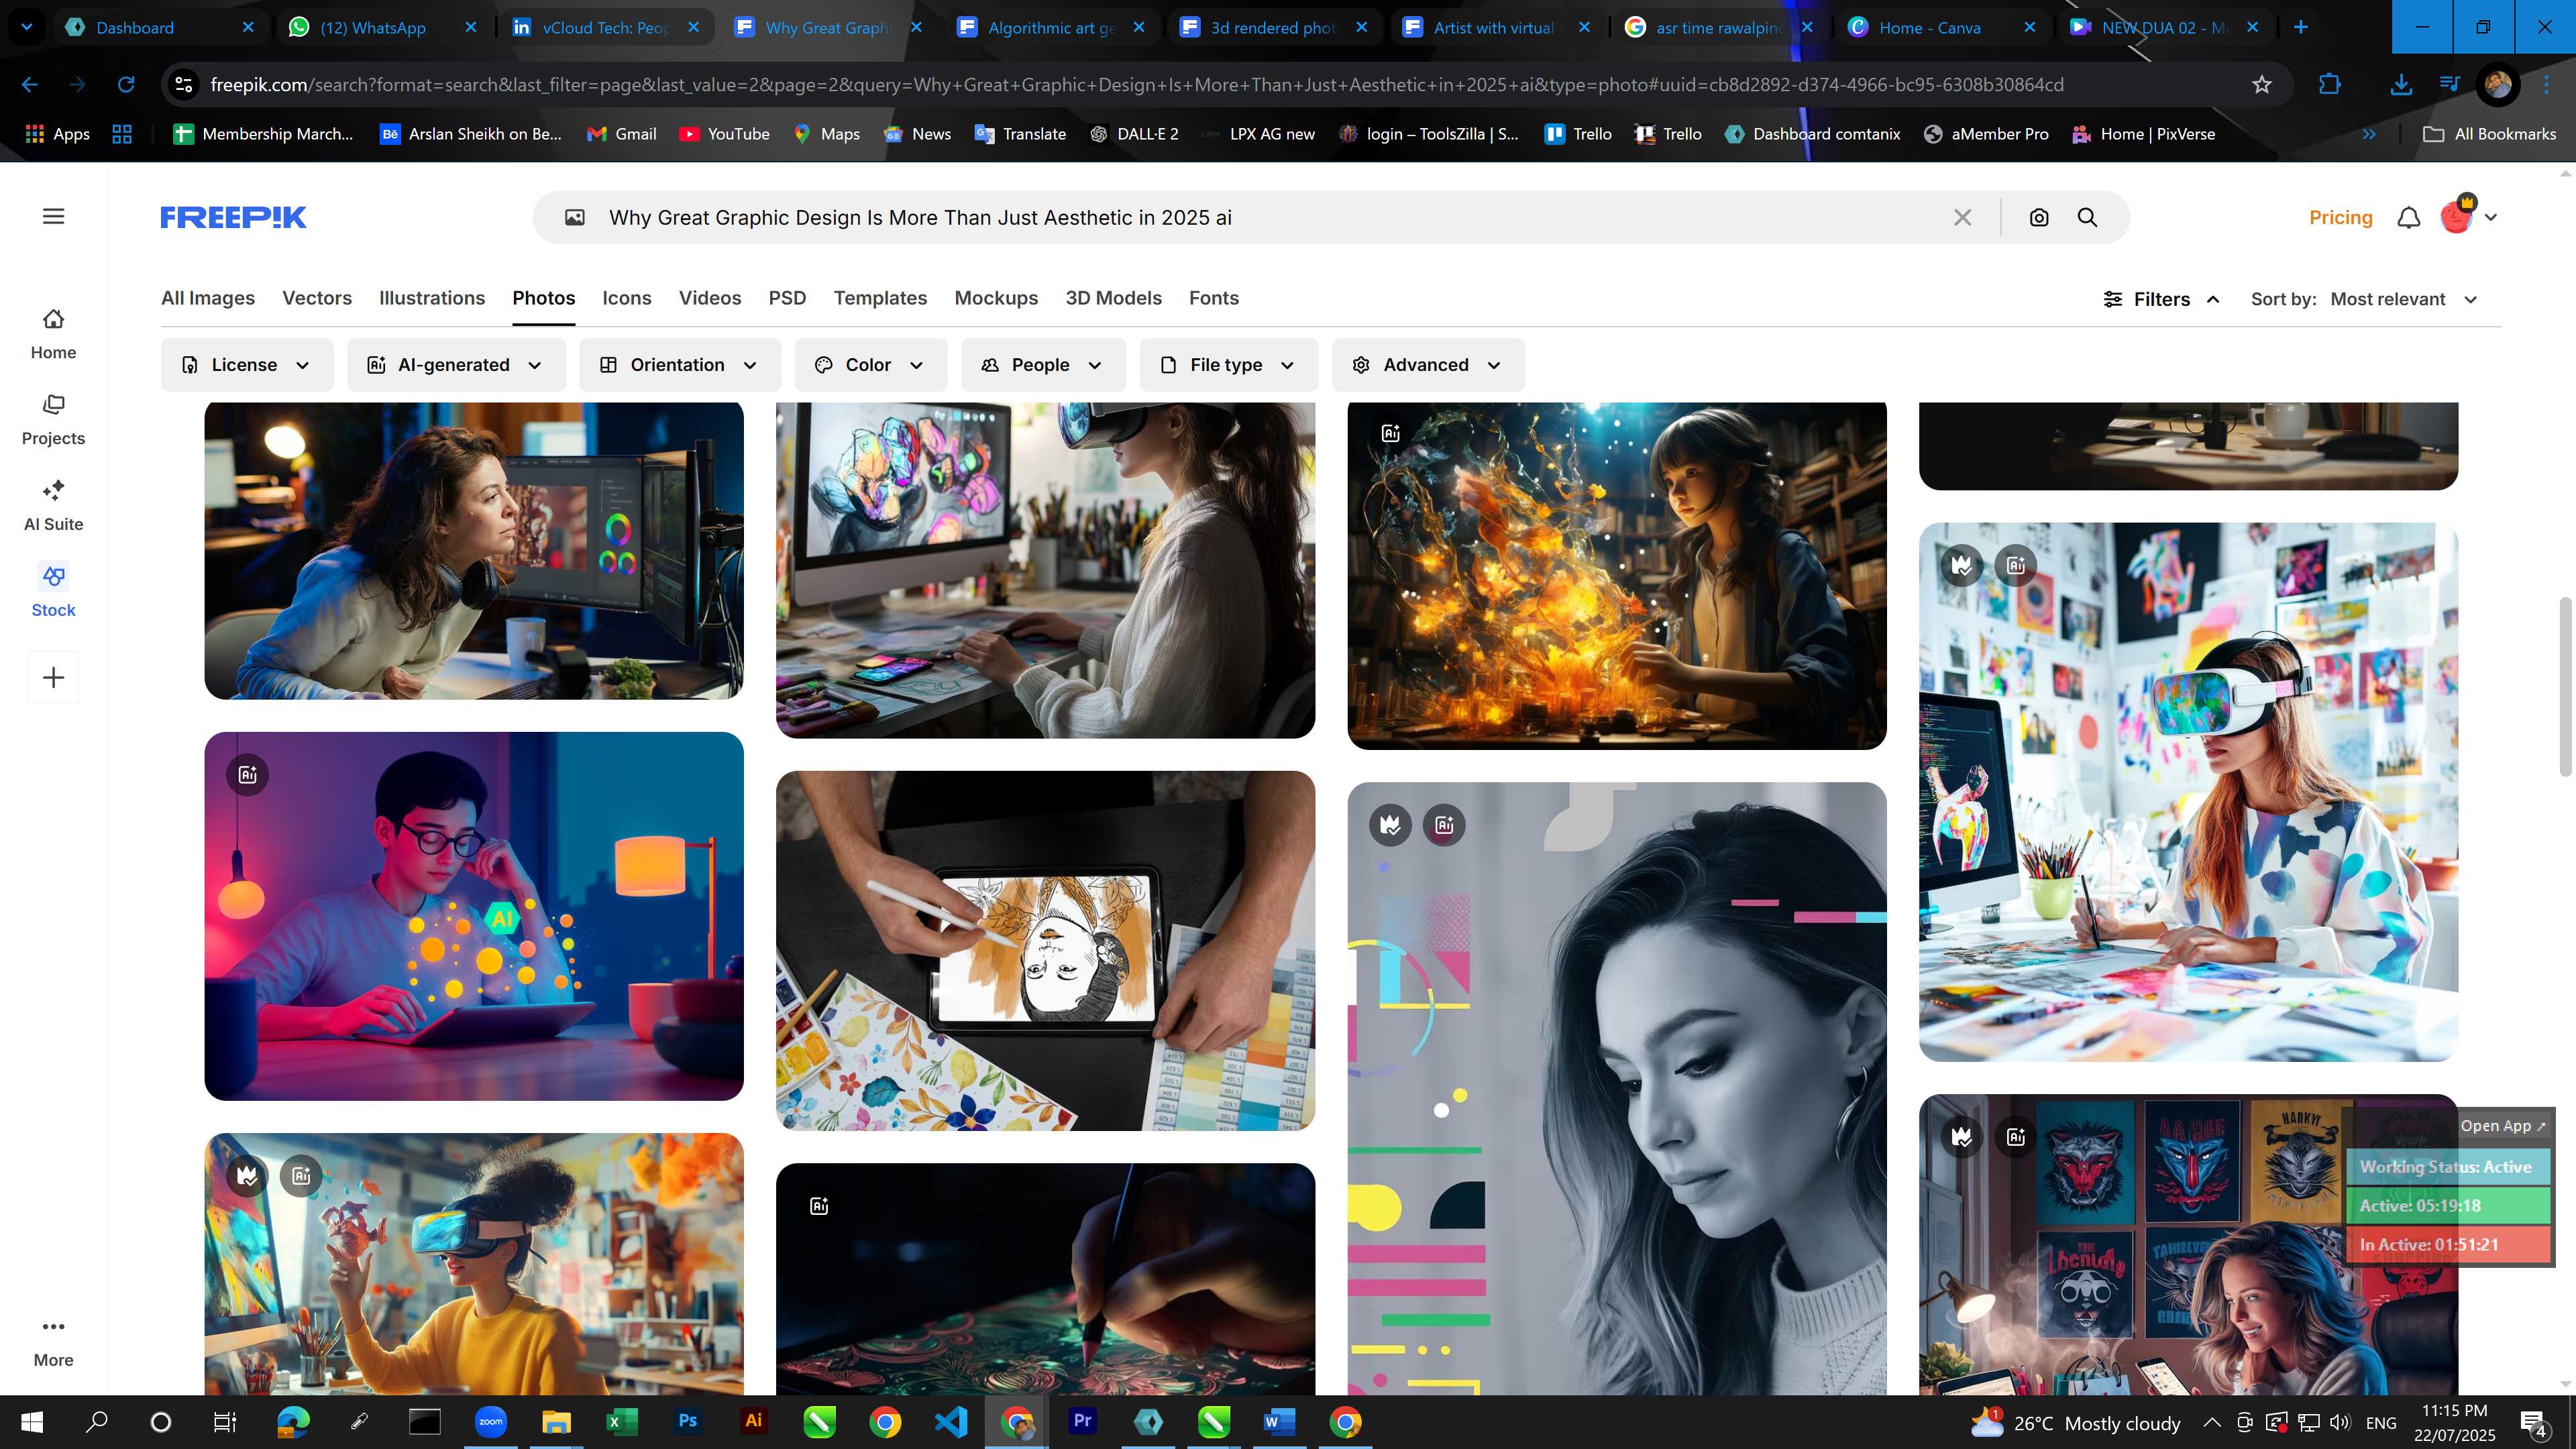Open the tablet drawing hands photo
The image size is (2576, 1449).
click(1045, 950)
